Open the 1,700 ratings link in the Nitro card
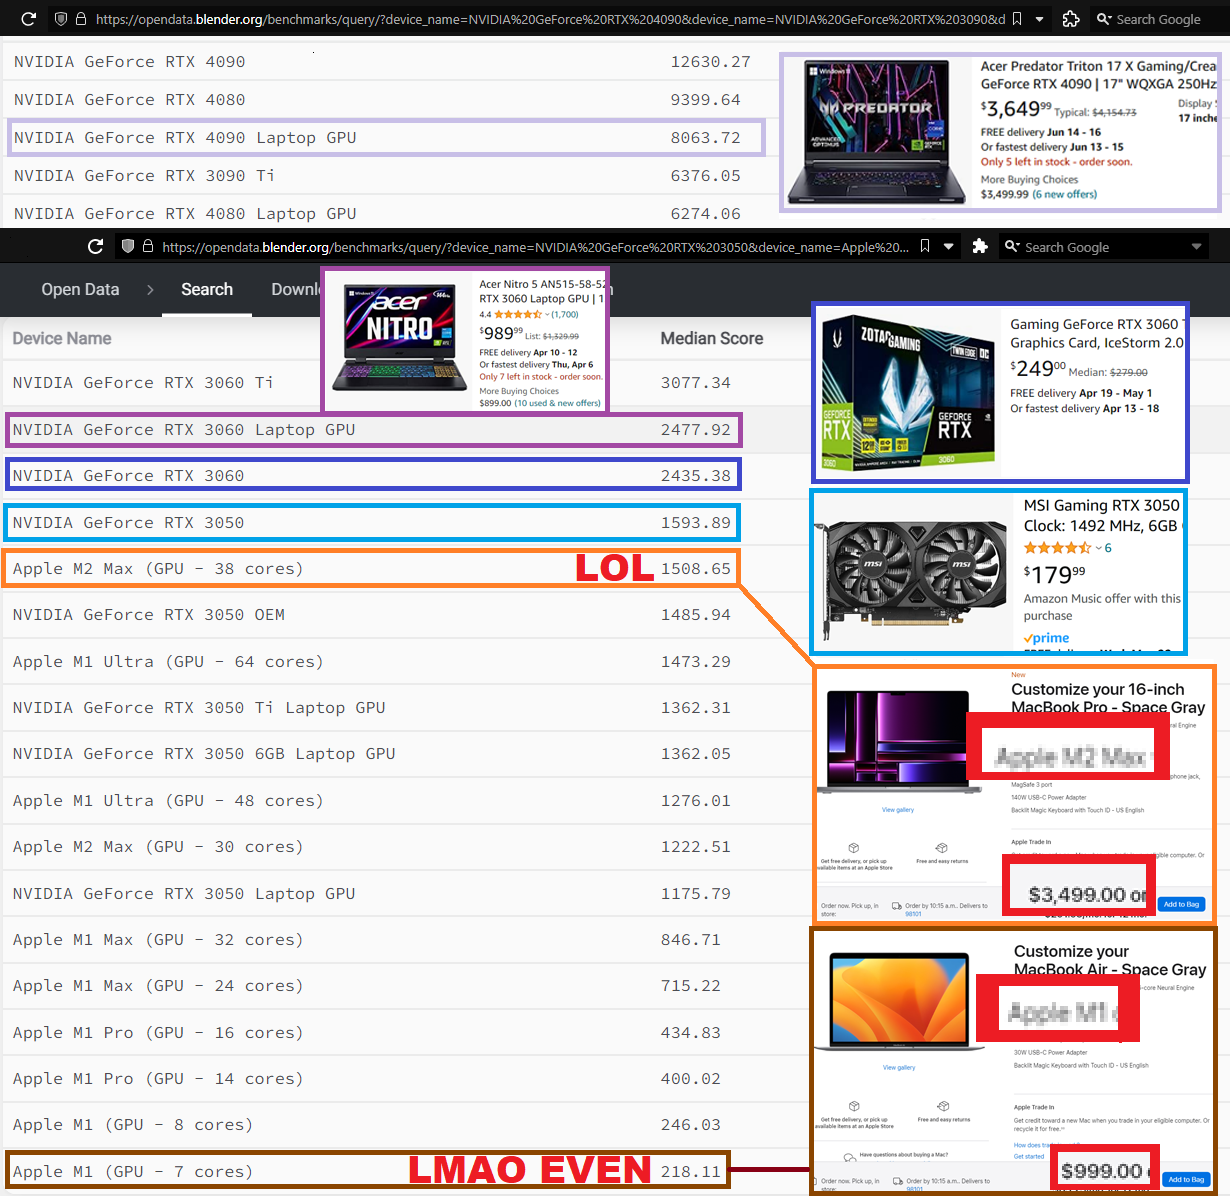 click(x=564, y=314)
